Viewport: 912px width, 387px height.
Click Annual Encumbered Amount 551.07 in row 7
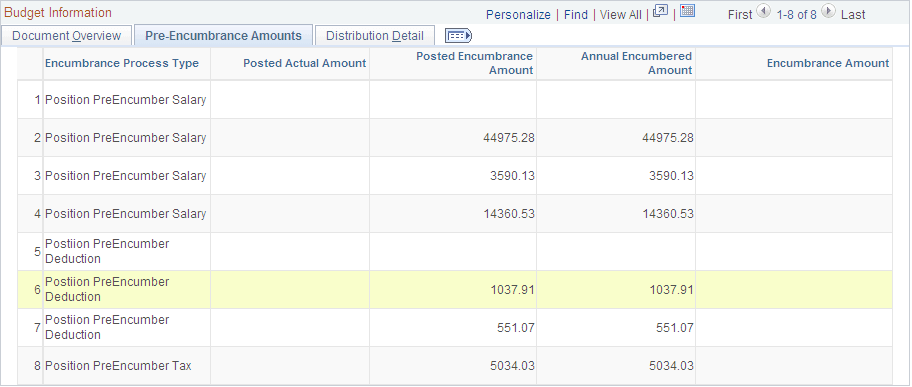point(675,328)
